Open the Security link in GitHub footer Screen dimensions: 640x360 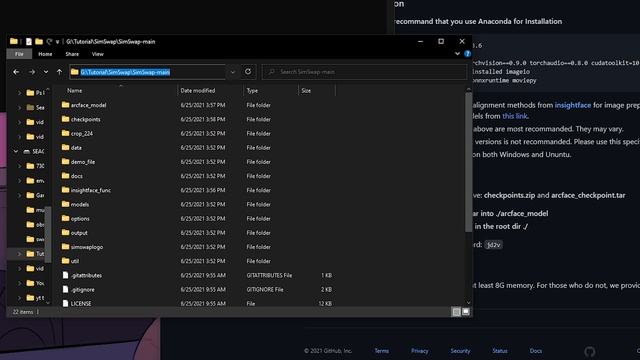(460, 351)
